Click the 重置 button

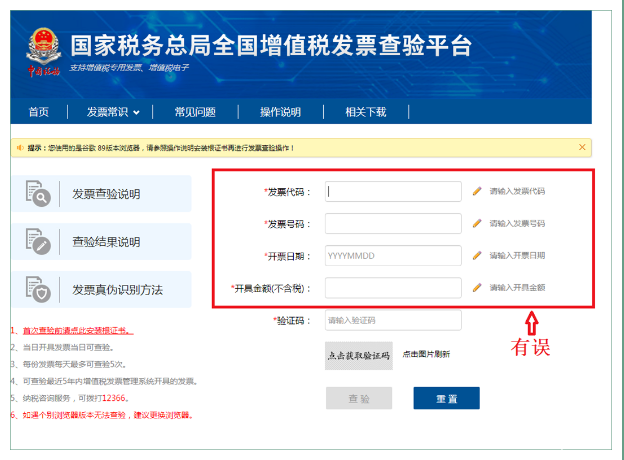pyautogui.click(x=447, y=398)
